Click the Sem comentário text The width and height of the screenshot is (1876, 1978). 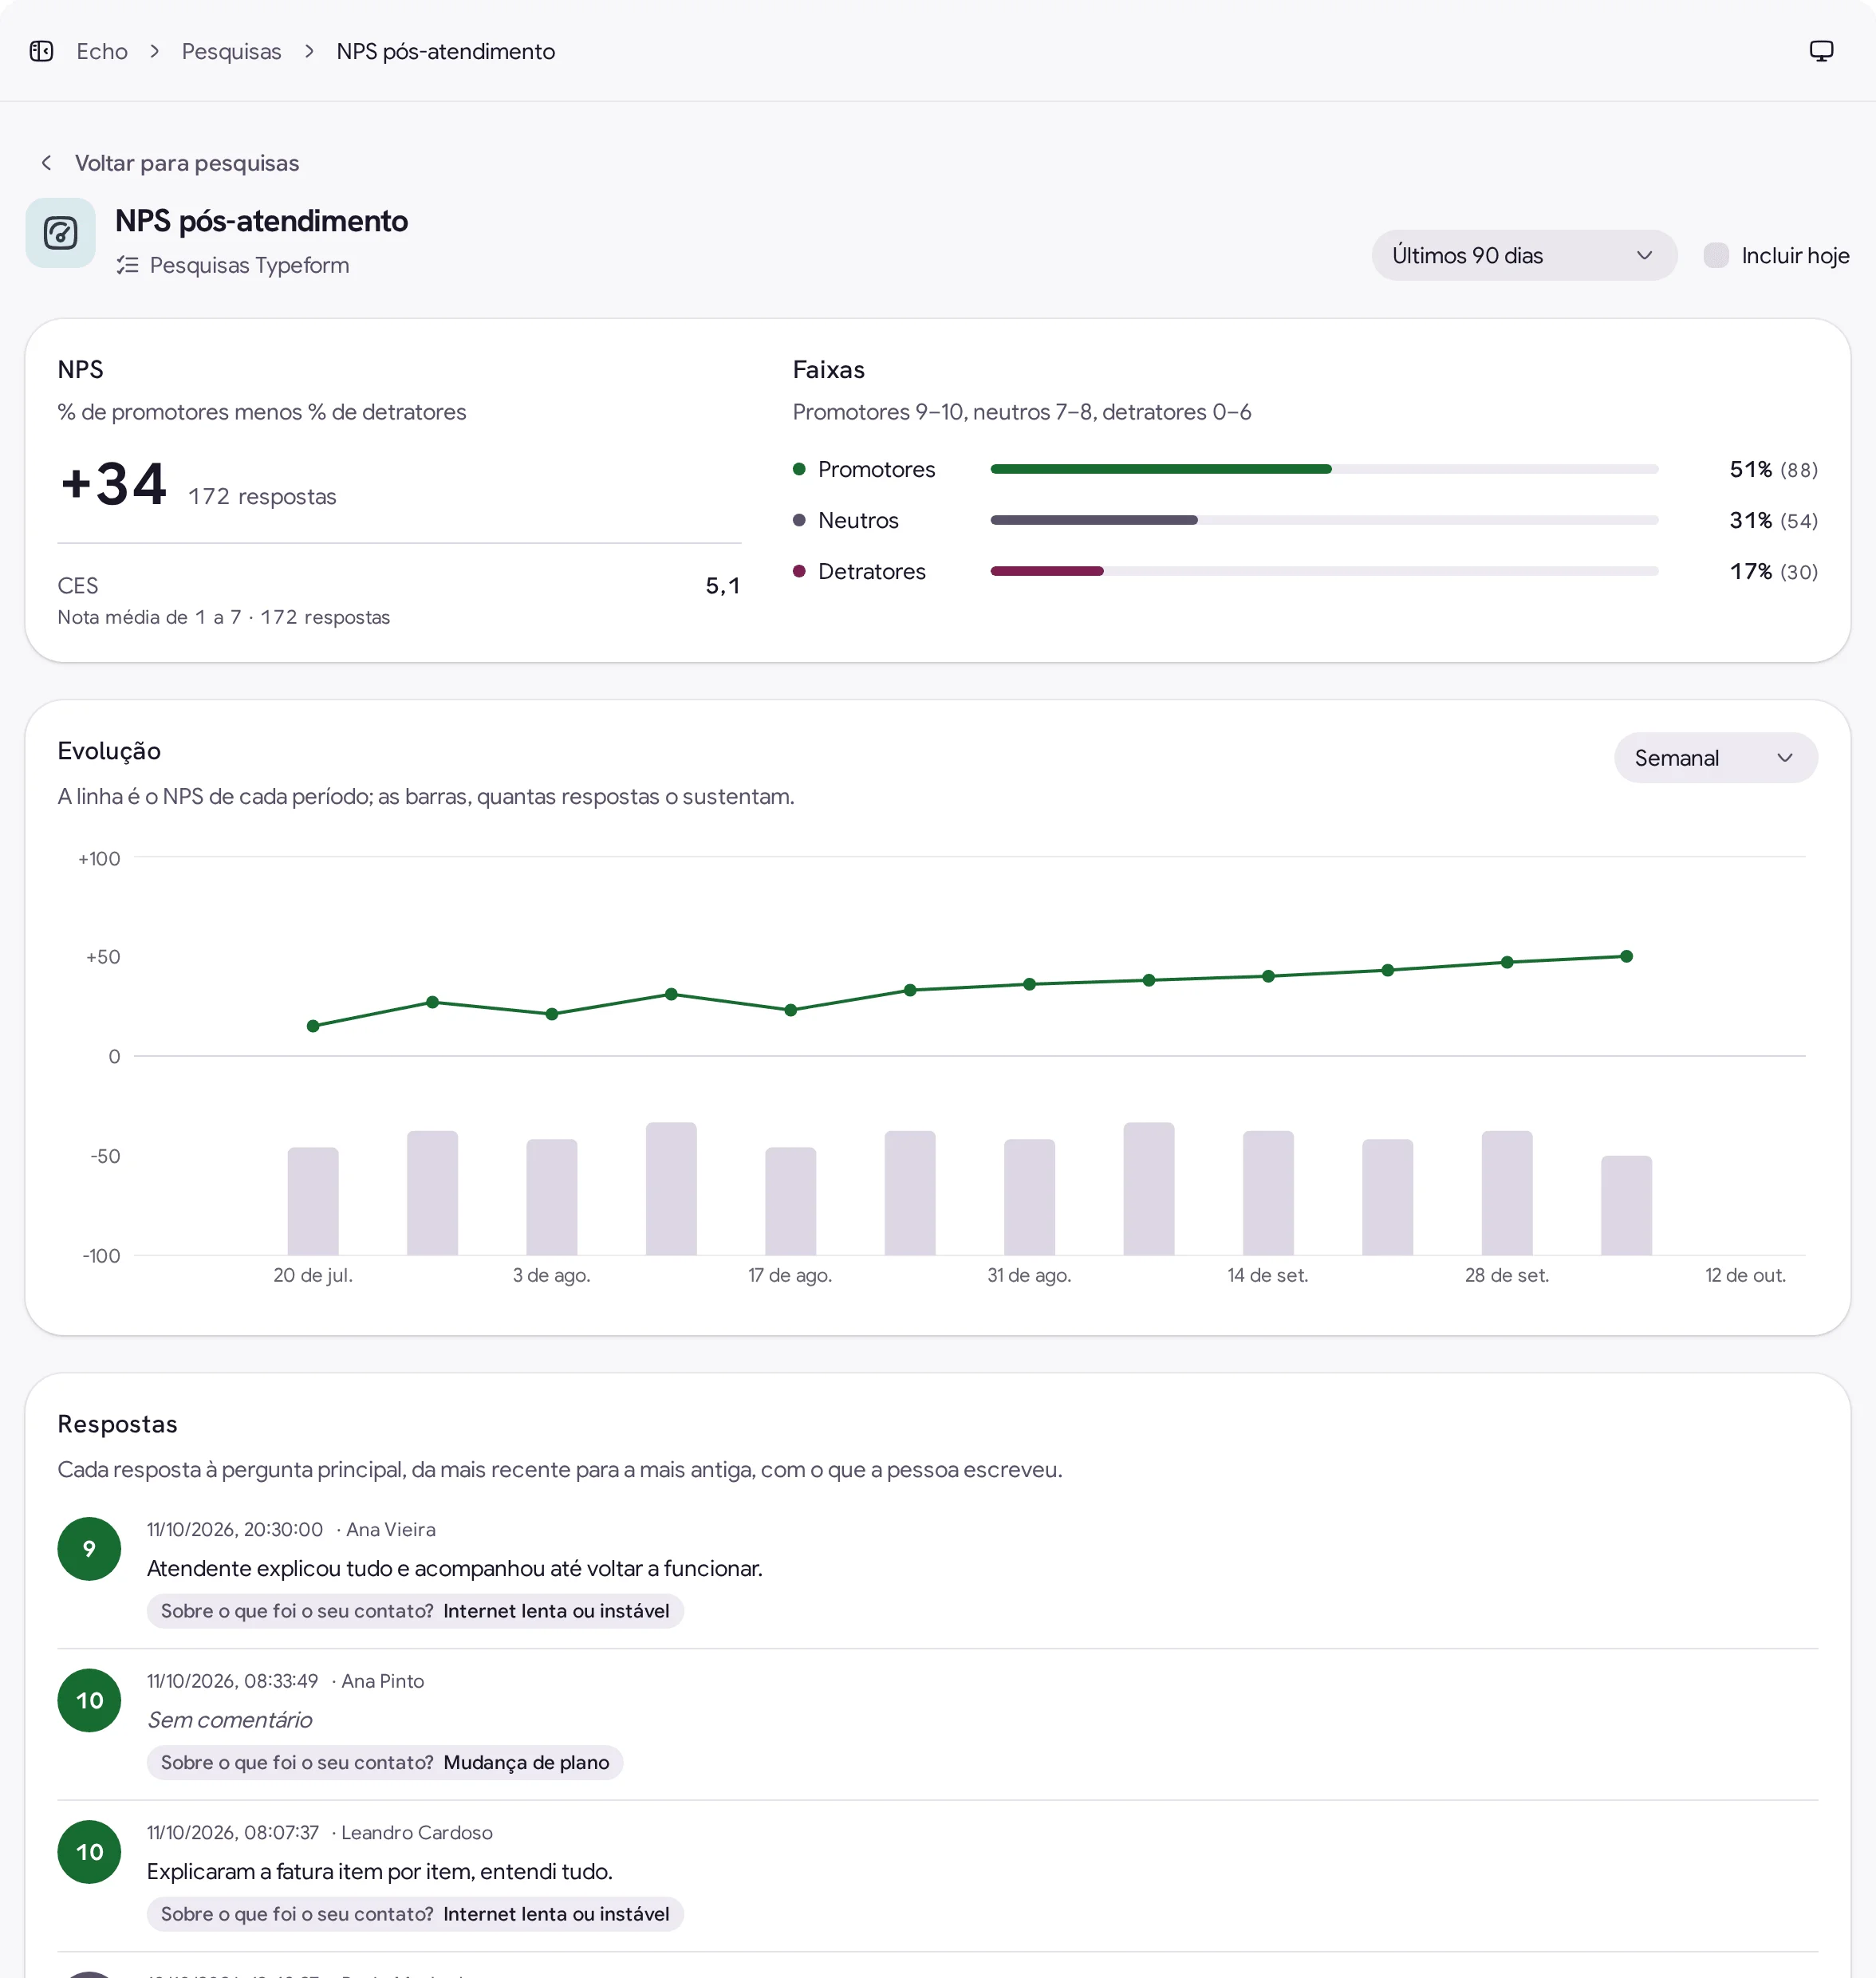[x=230, y=1720]
